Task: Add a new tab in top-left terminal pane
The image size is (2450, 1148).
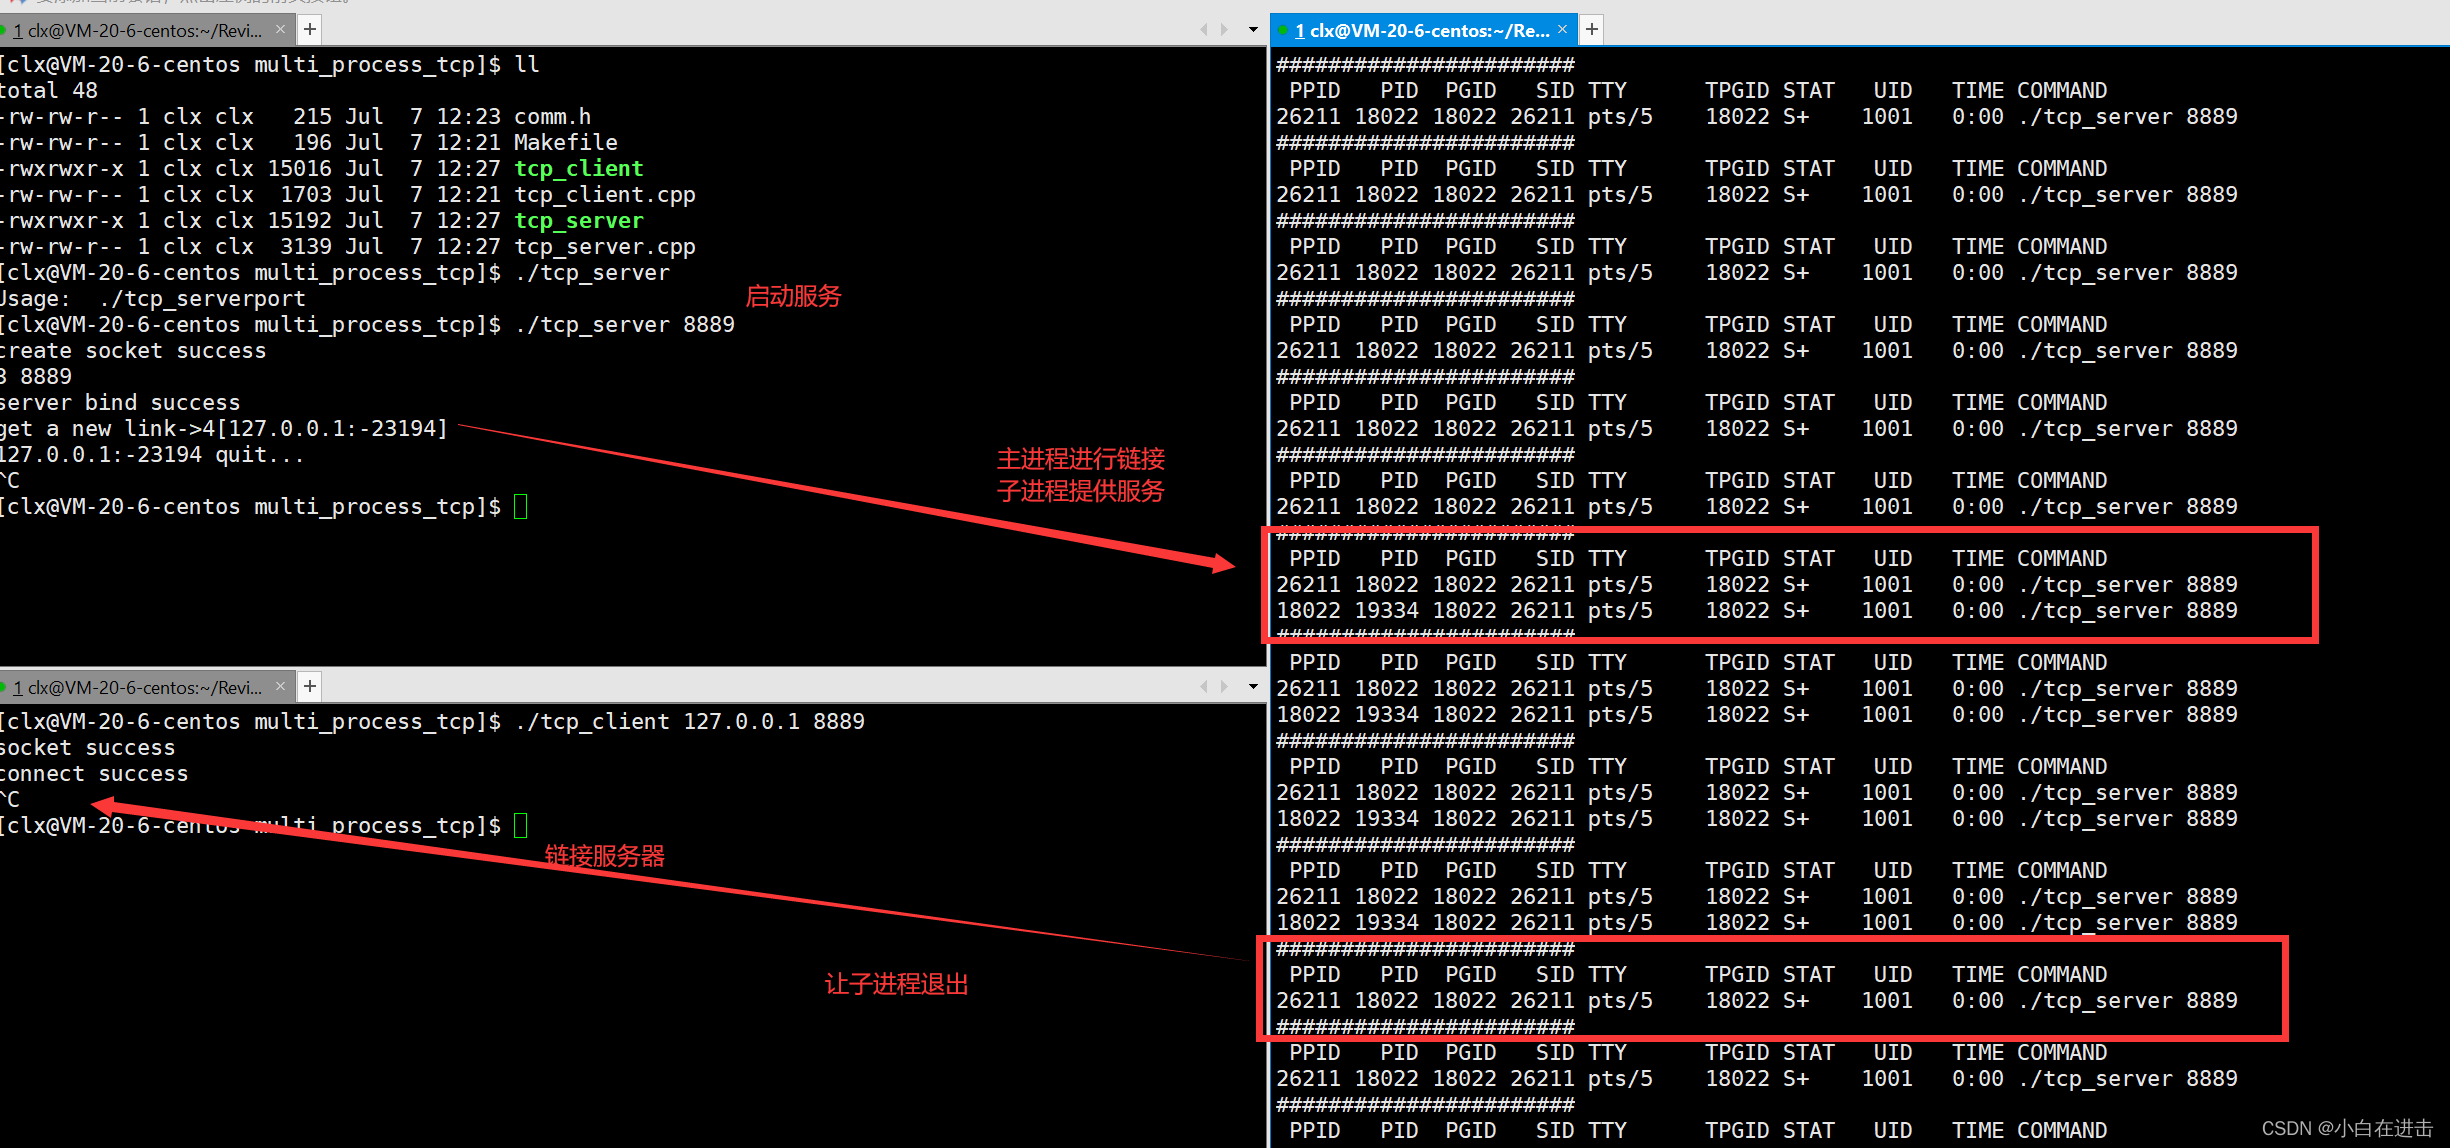Action: tap(310, 30)
